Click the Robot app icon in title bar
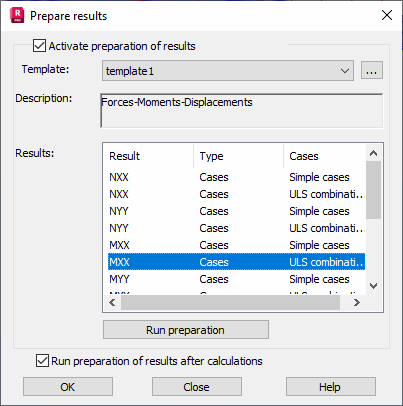The width and height of the screenshot is (403, 406). tap(17, 15)
